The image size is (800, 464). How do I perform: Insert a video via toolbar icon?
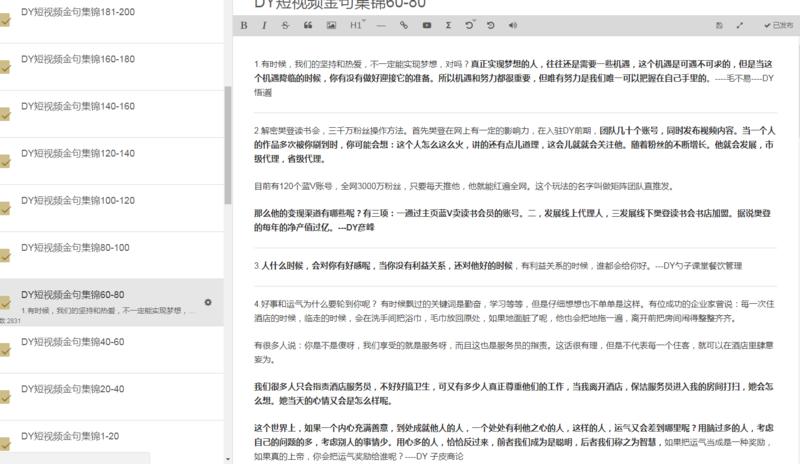click(x=427, y=25)
